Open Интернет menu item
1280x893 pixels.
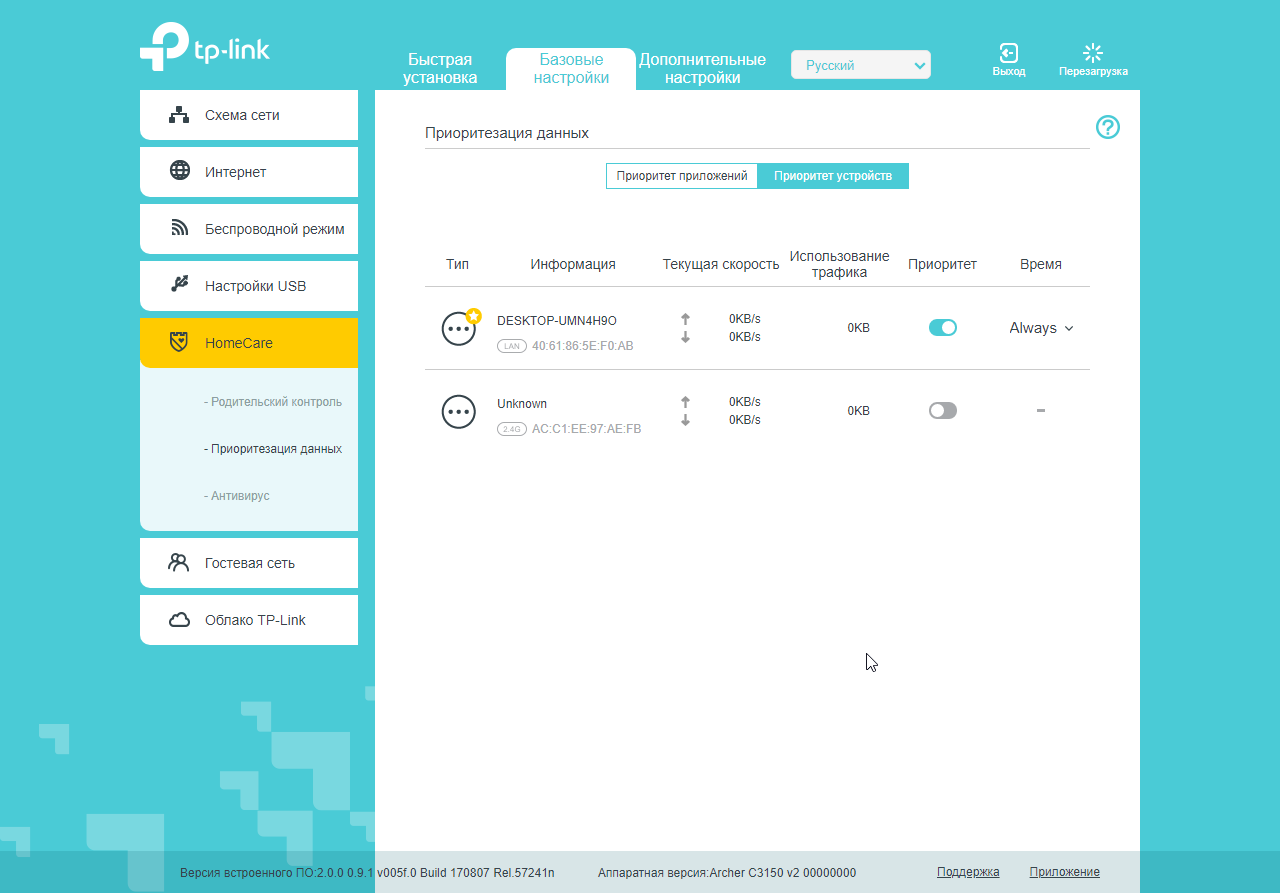249,172
